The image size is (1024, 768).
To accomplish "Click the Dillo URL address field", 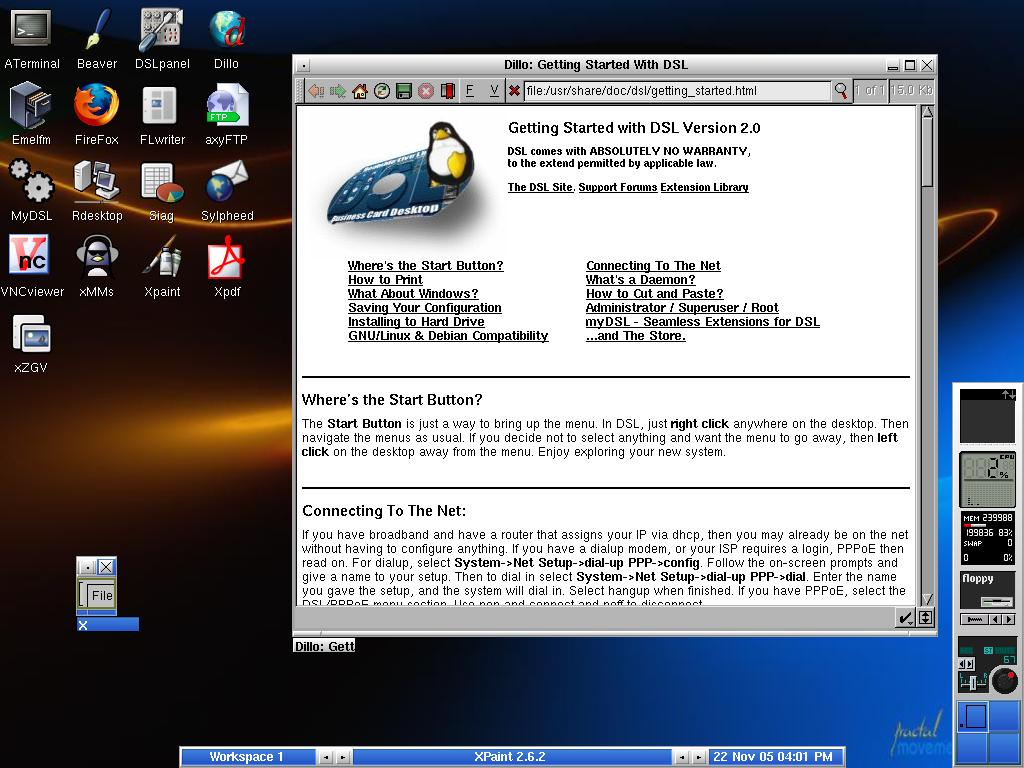I will pyautogui.click(x=677, y=91).
